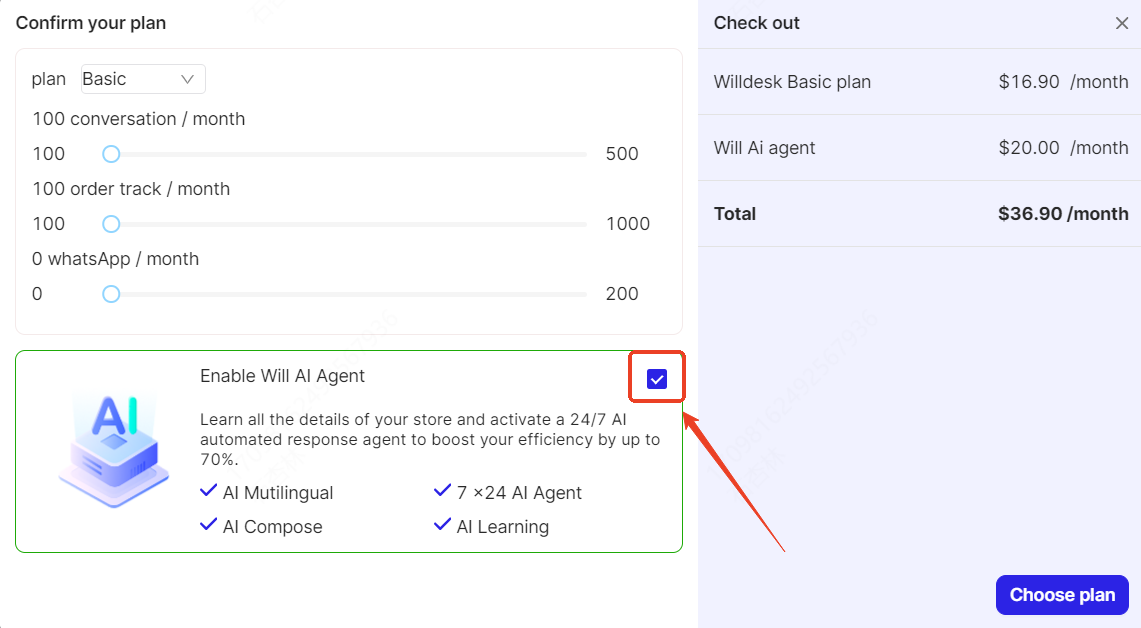Click the AI server illustration icon
The height and width of the screenshot is (628, 1141).
(114, 450)
